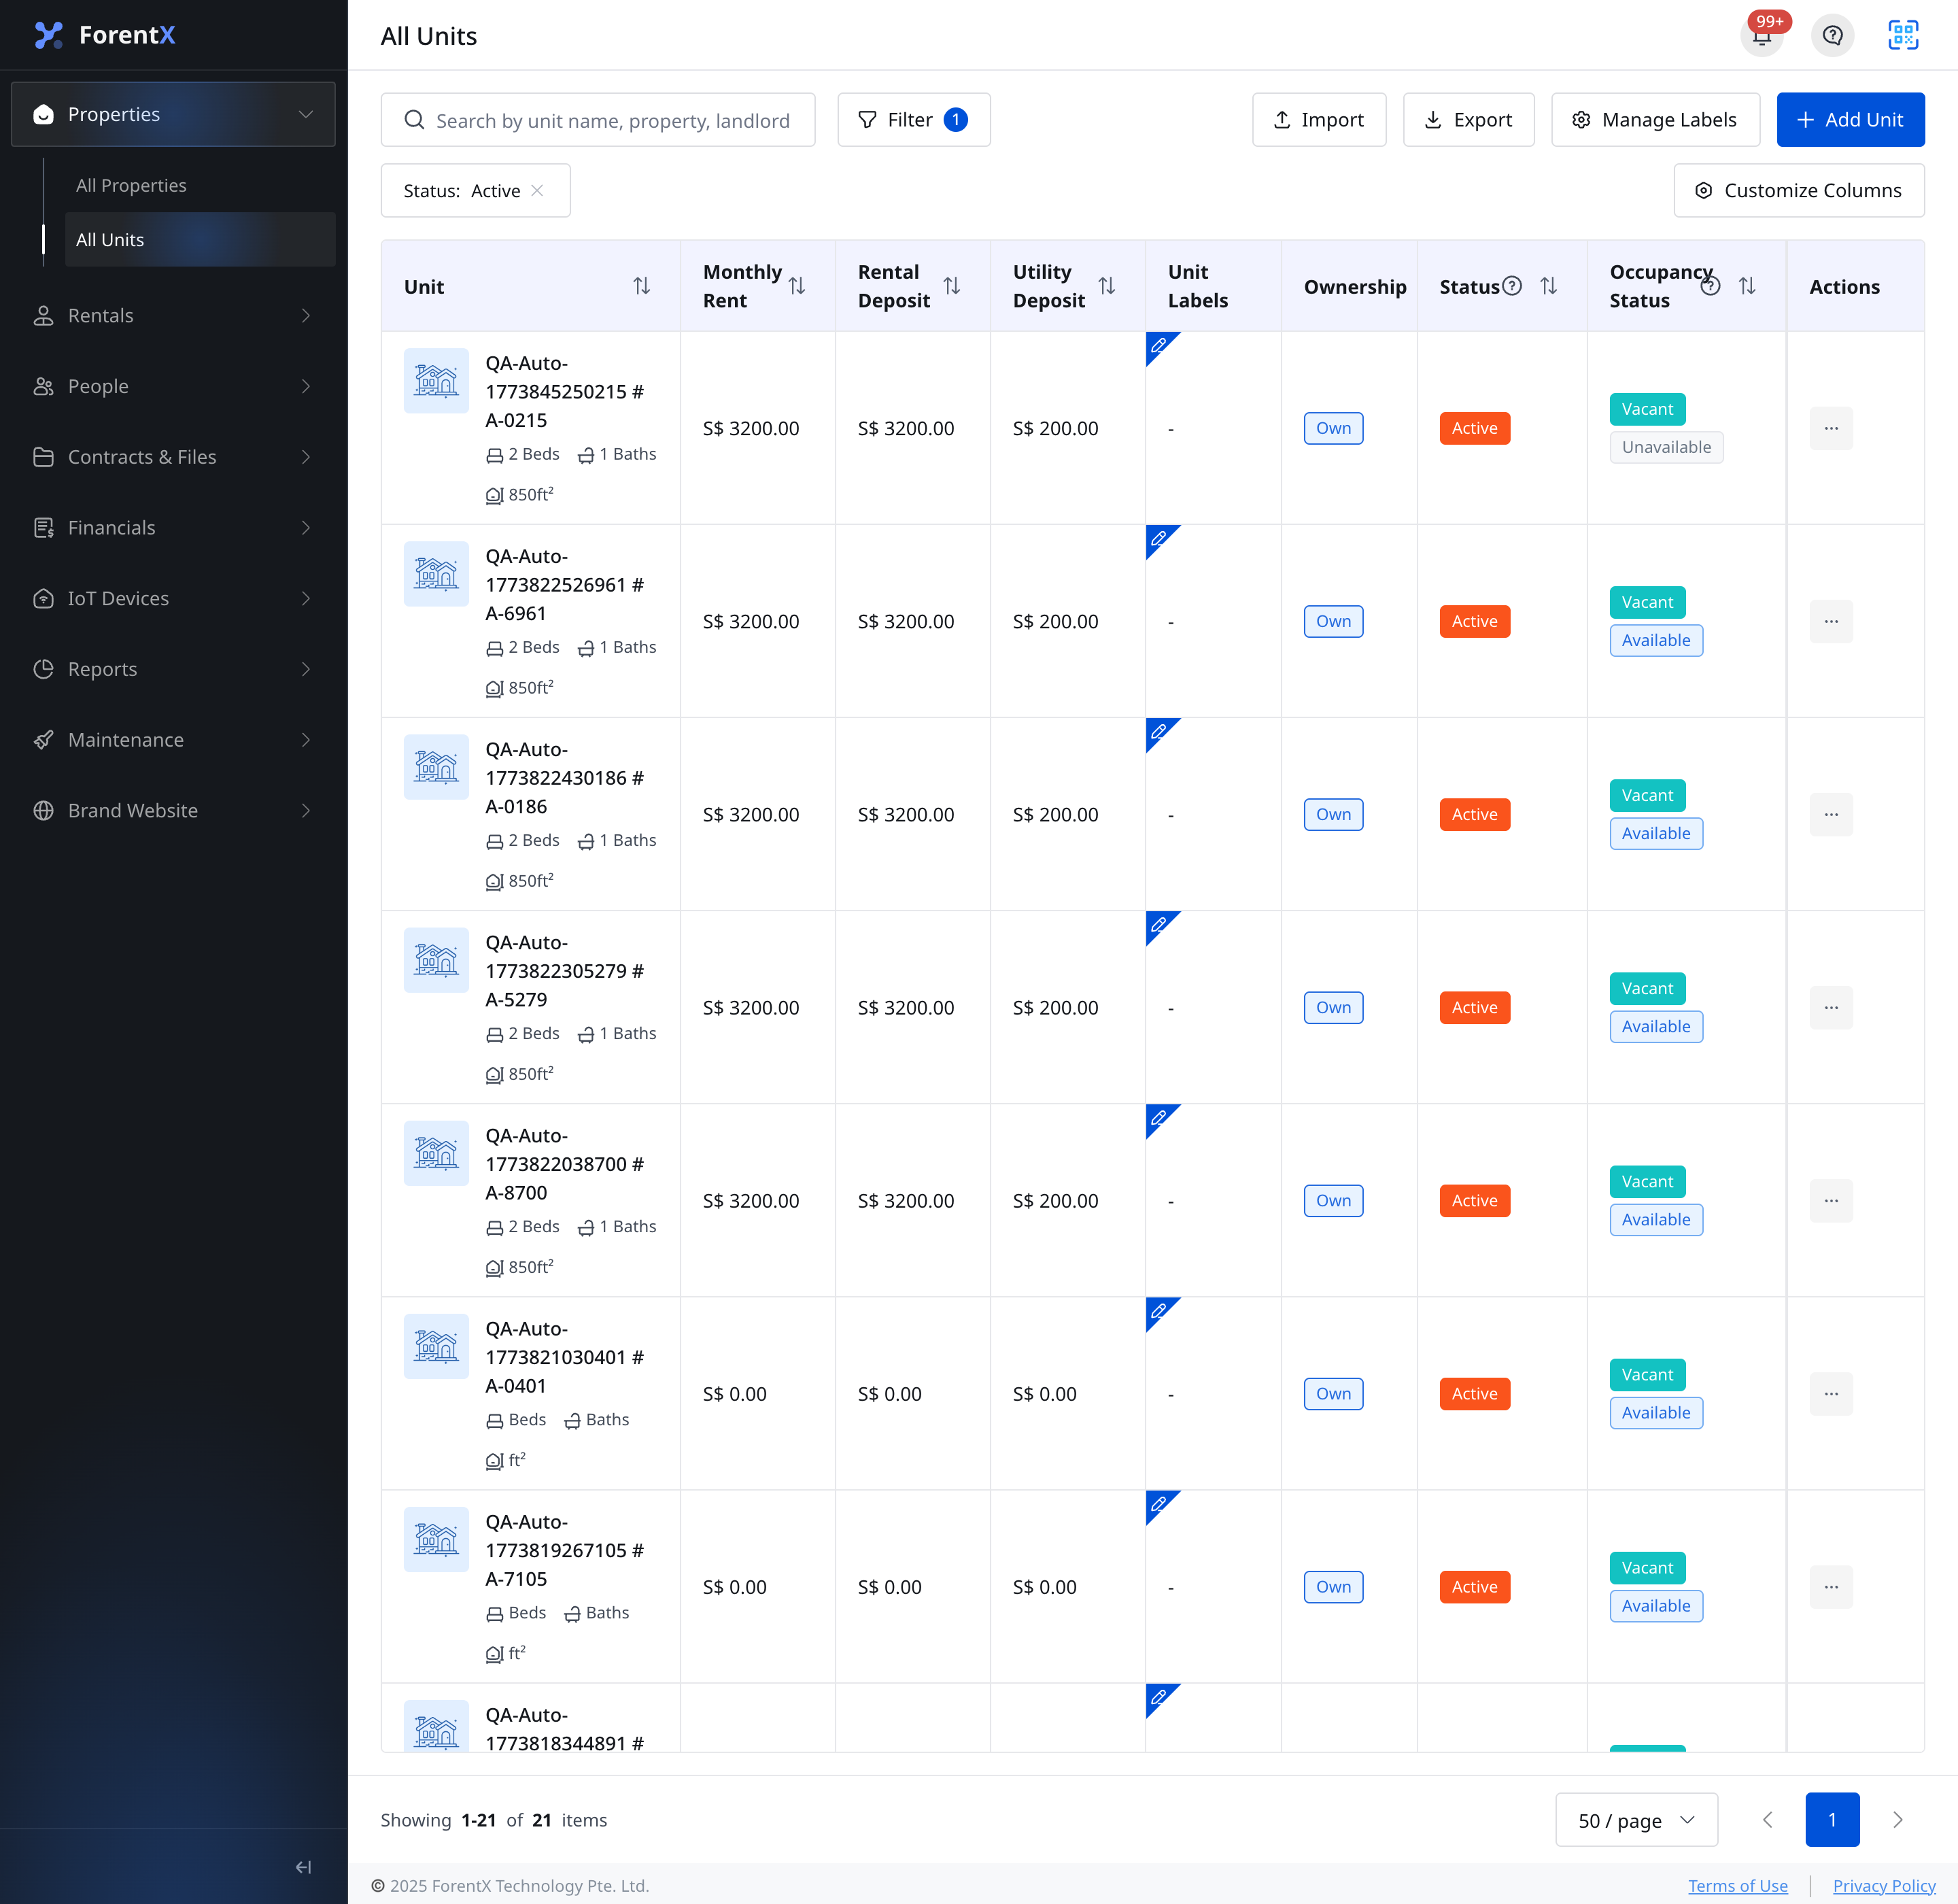Click the Export button

[1468, 120]
